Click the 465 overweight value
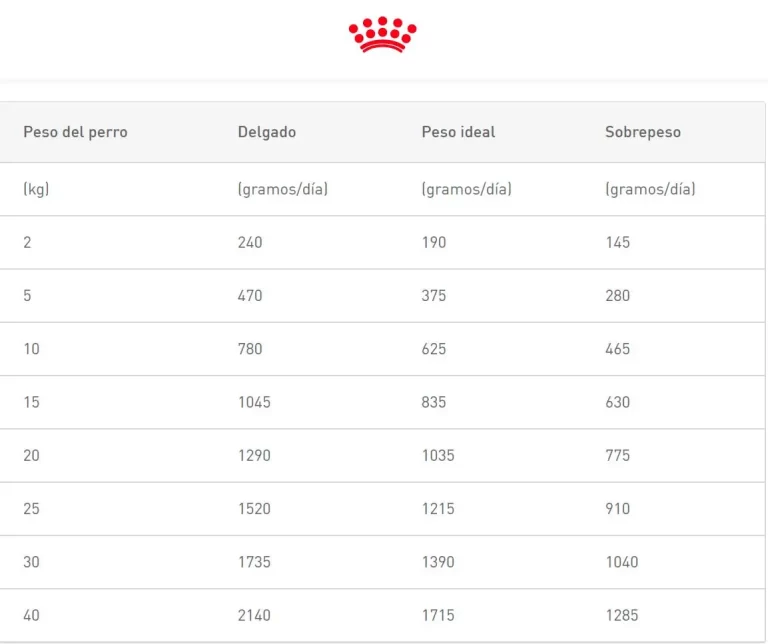Screen dimensions: 768x644 tap(617, 349)
